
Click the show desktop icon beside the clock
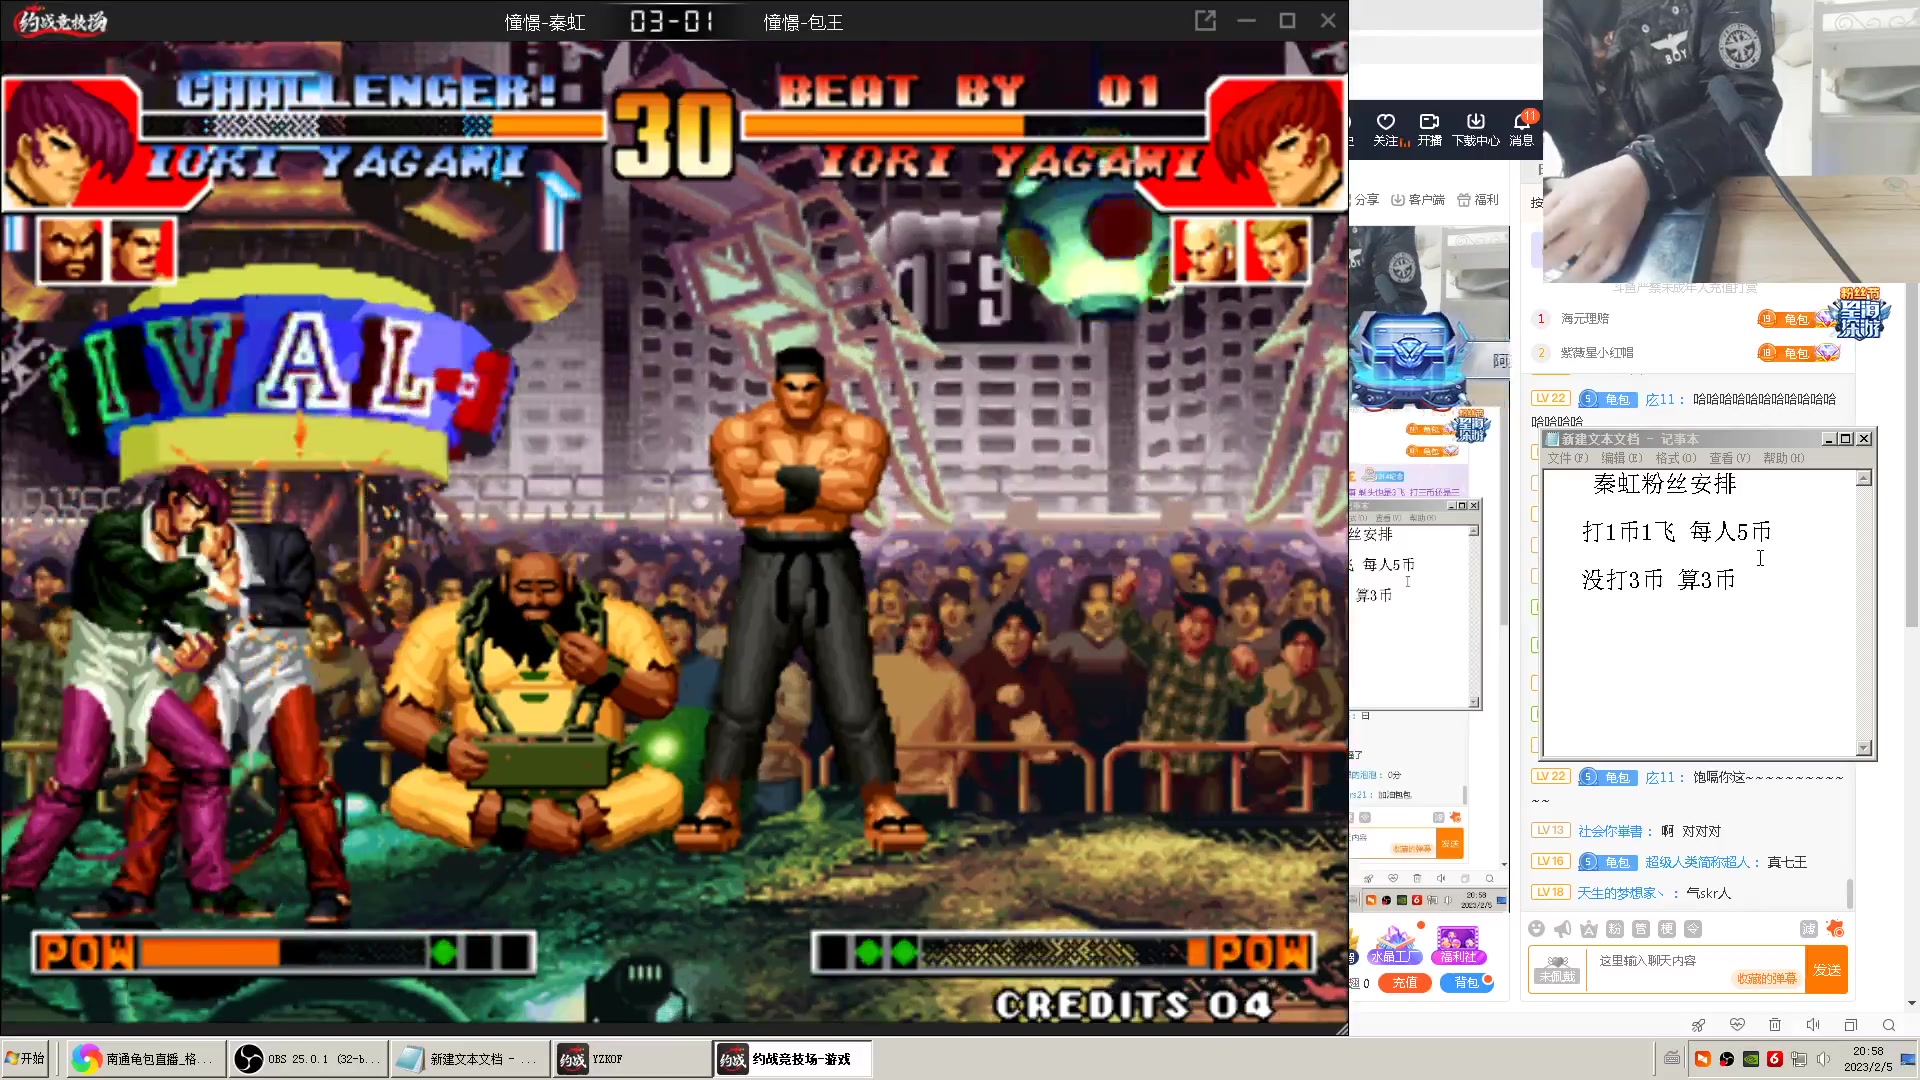(1908, 1059)
